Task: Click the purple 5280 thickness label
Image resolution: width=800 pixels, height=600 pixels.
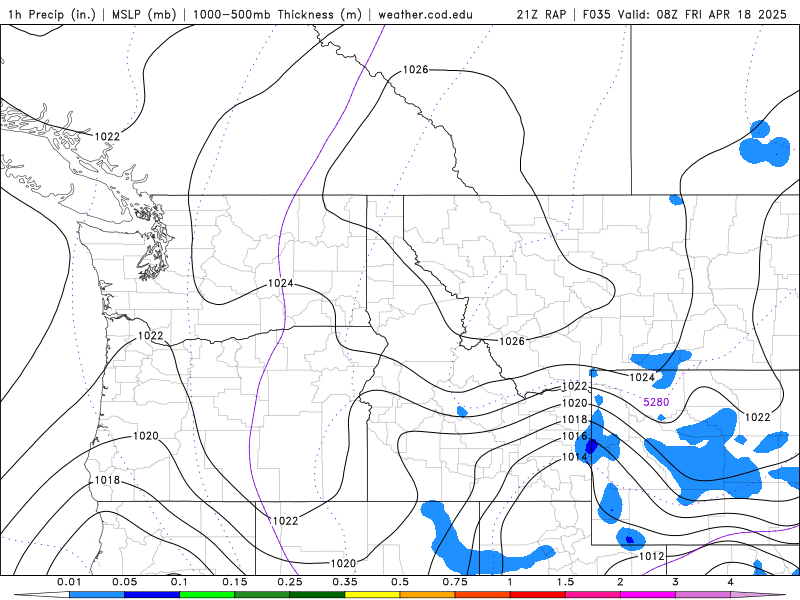Action: click(x=656, y=402)
